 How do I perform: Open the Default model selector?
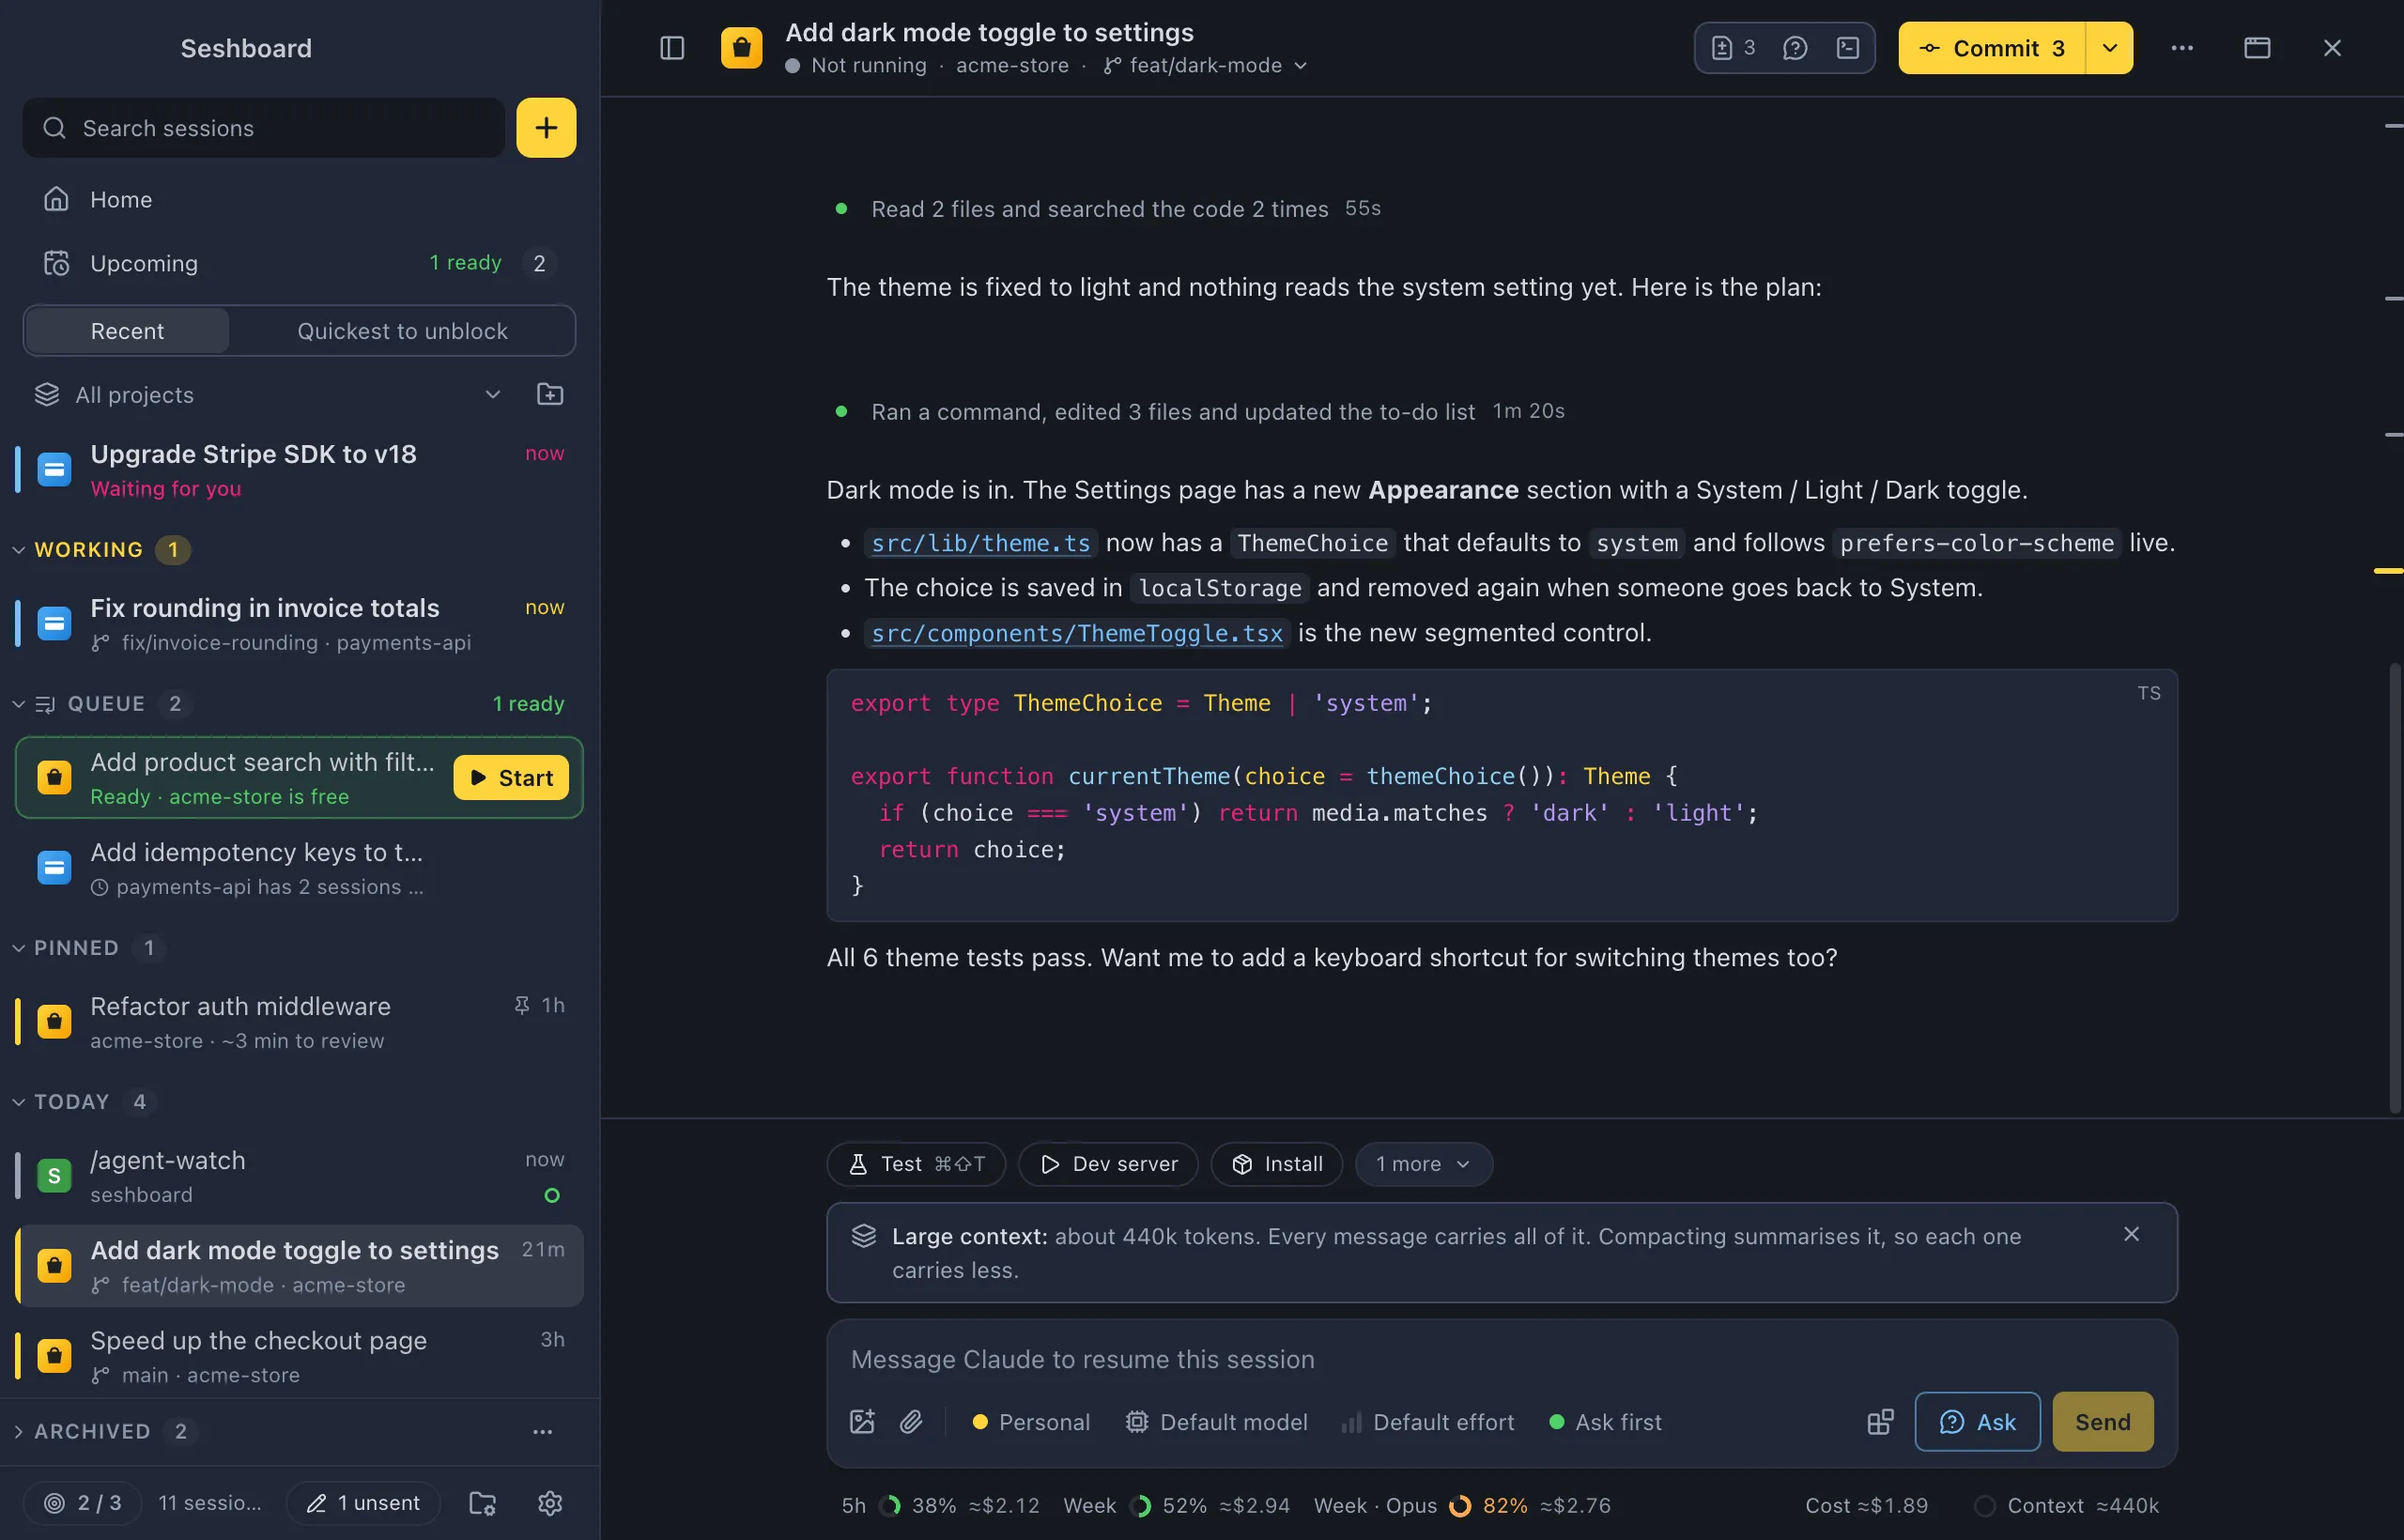pyautogui.click(x=1216, y=1422)
